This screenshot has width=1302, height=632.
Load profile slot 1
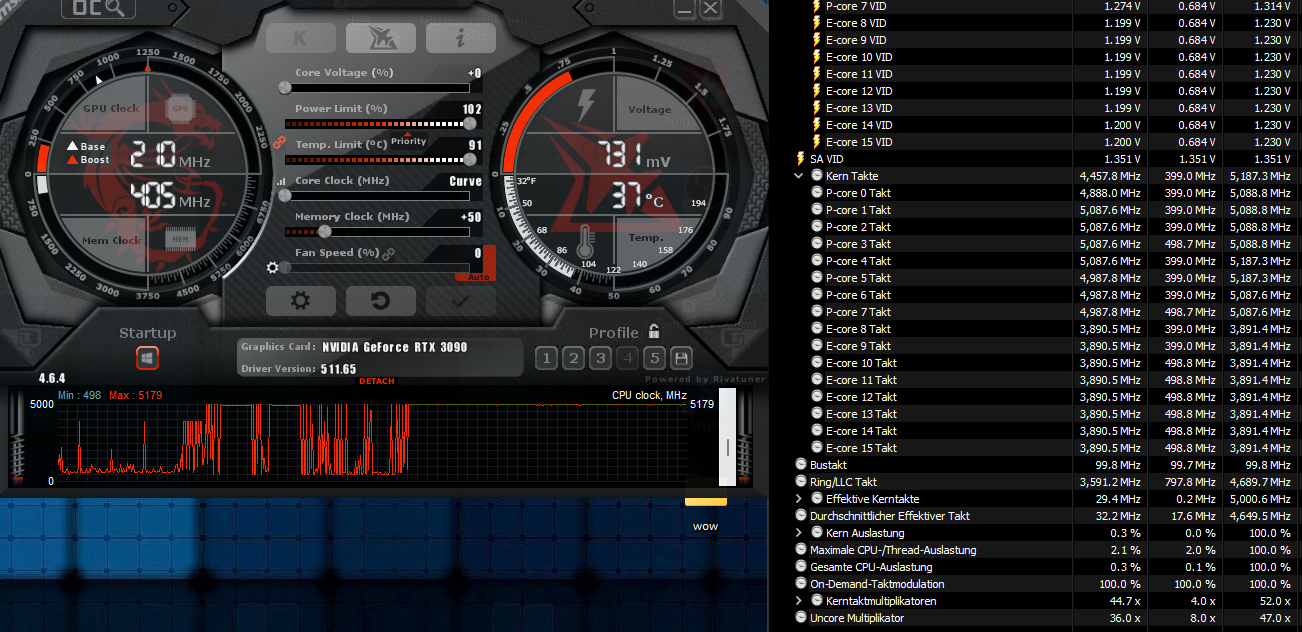coord(546,359)
